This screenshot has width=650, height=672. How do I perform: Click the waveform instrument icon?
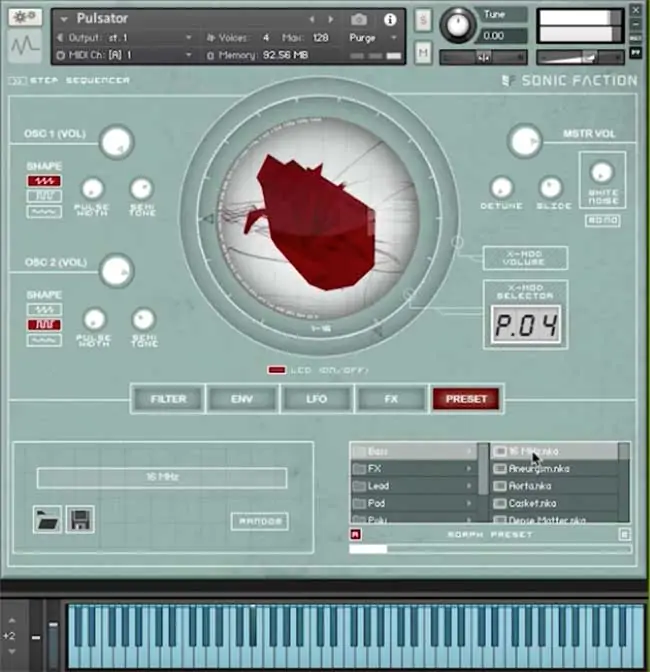click(25, 45)
